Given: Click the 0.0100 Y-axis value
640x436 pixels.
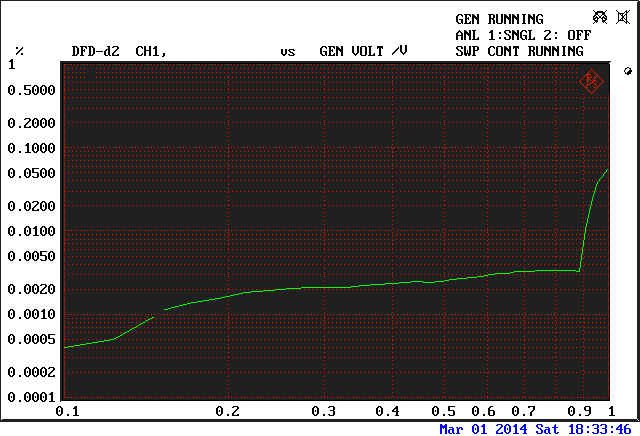Looking at the screenshot, I should click(31, 231).
